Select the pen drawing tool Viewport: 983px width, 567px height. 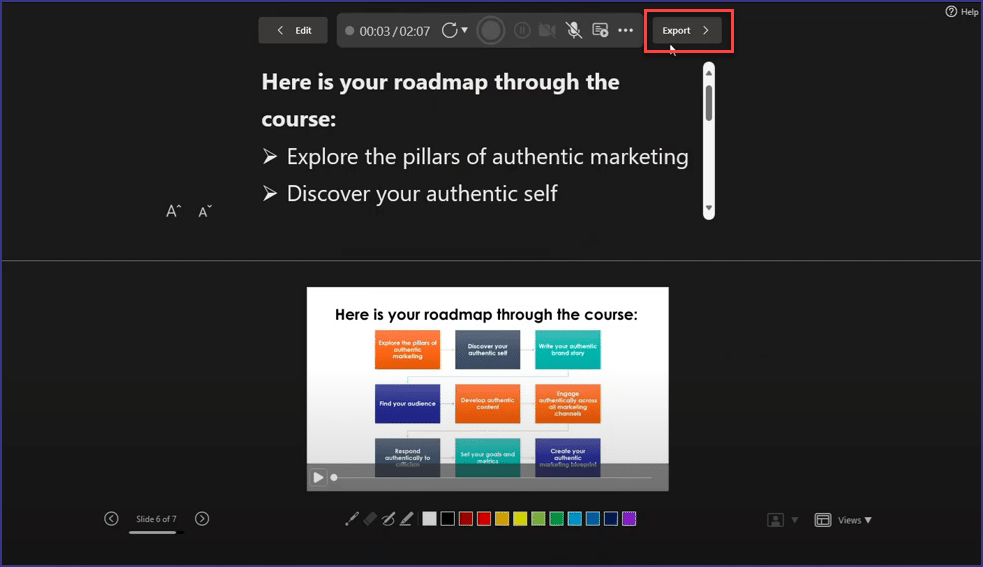point(388,519)
